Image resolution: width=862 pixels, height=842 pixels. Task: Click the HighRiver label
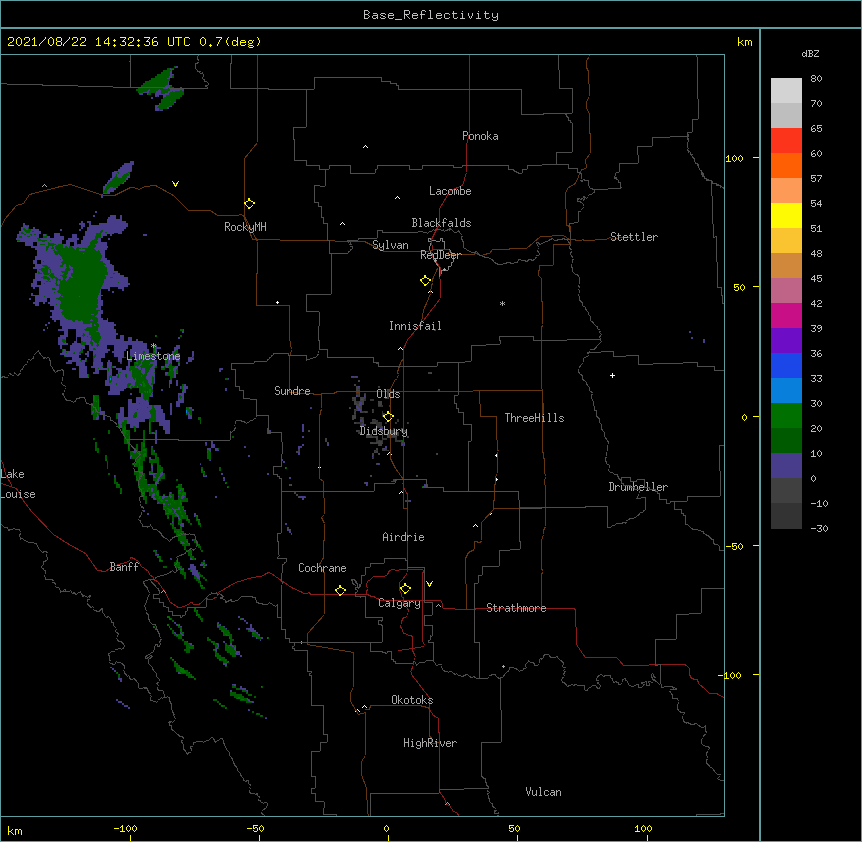(x=430, y=743)
